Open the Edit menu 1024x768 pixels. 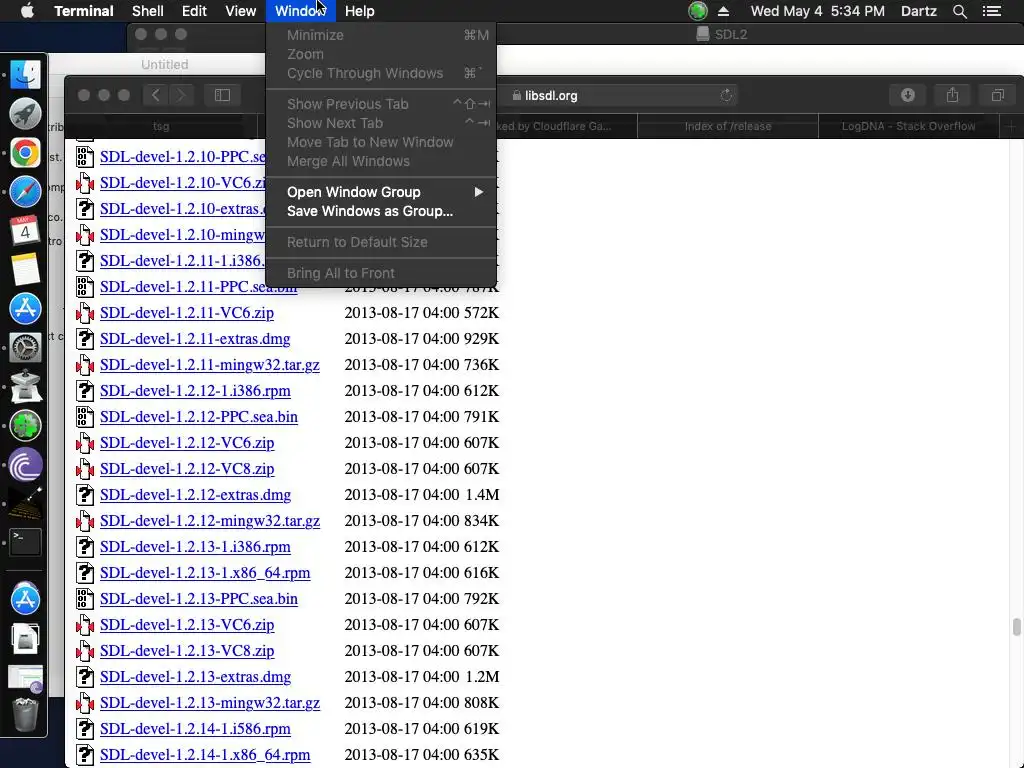pyautogui.click(x=194, y=11)
